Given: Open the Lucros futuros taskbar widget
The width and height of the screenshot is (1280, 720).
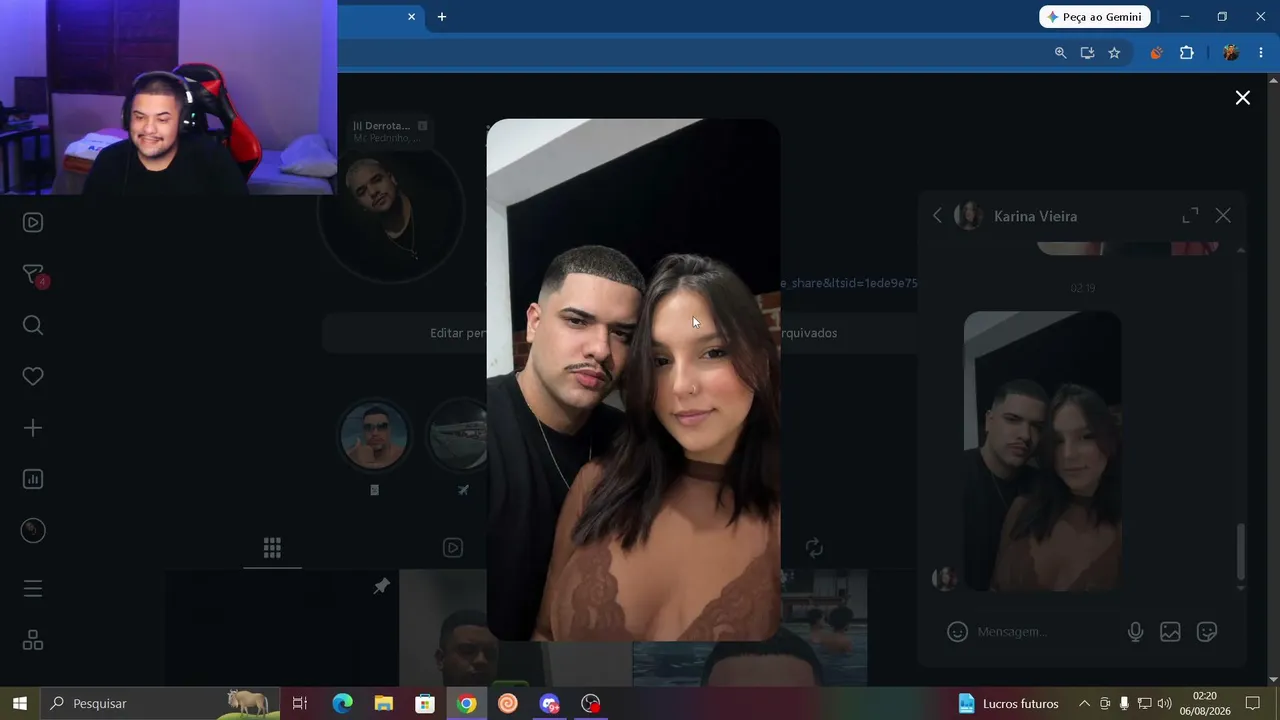Looking at the screenshot, I should coord(1008,703).
